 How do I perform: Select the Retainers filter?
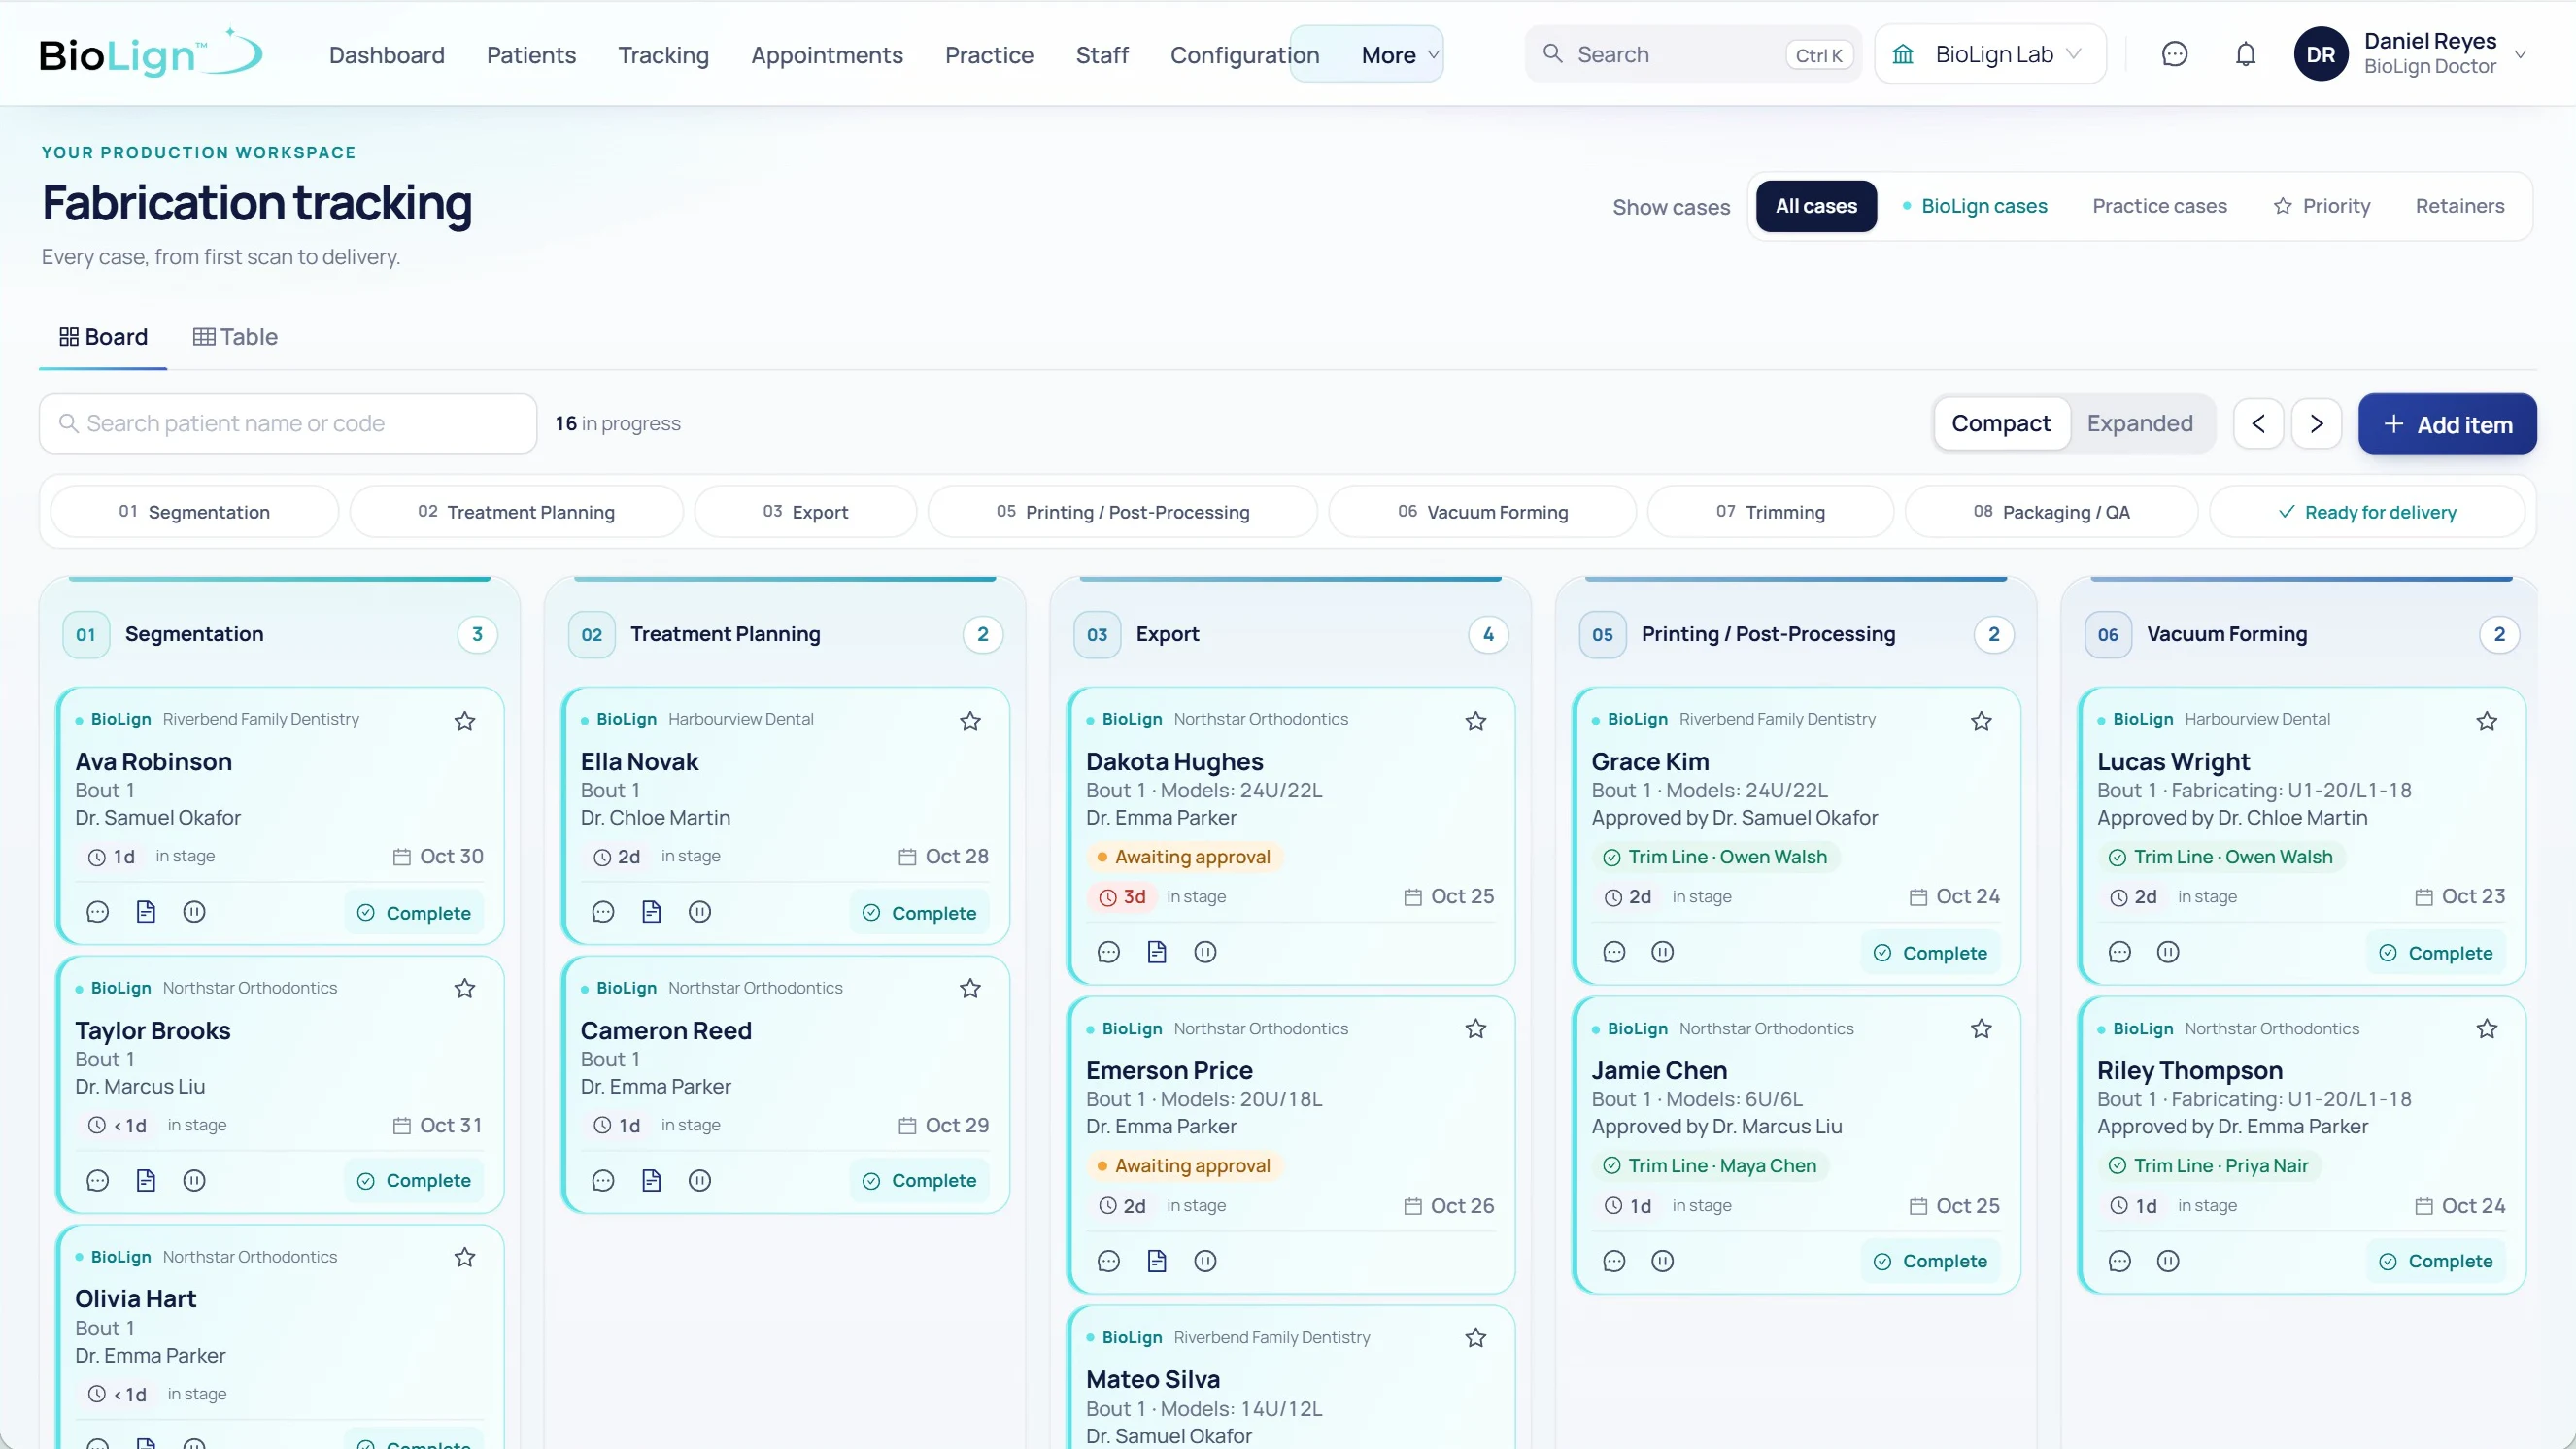[x=2459, y=206]
